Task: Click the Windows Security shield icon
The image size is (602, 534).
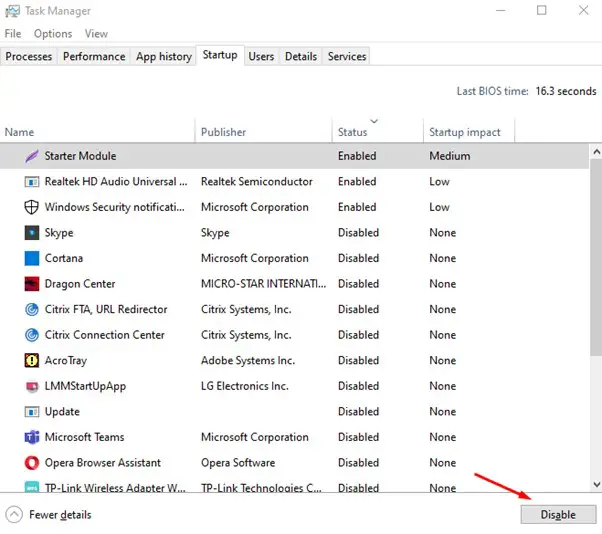Action: [31, 207]
